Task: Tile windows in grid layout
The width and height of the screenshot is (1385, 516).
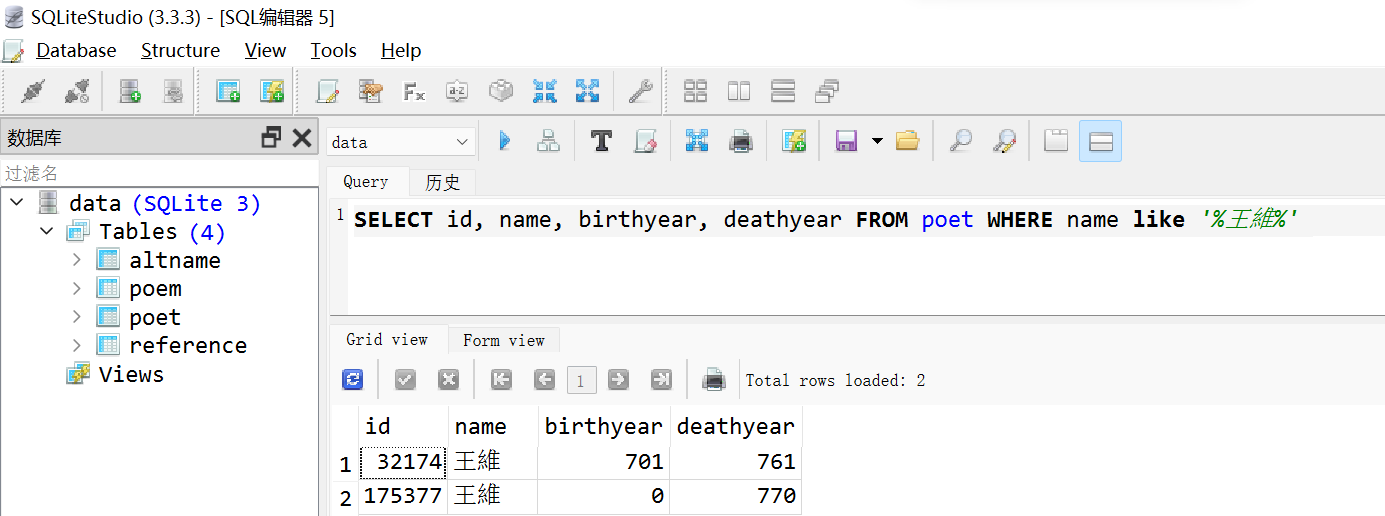Action: click(x=695, y=92)
